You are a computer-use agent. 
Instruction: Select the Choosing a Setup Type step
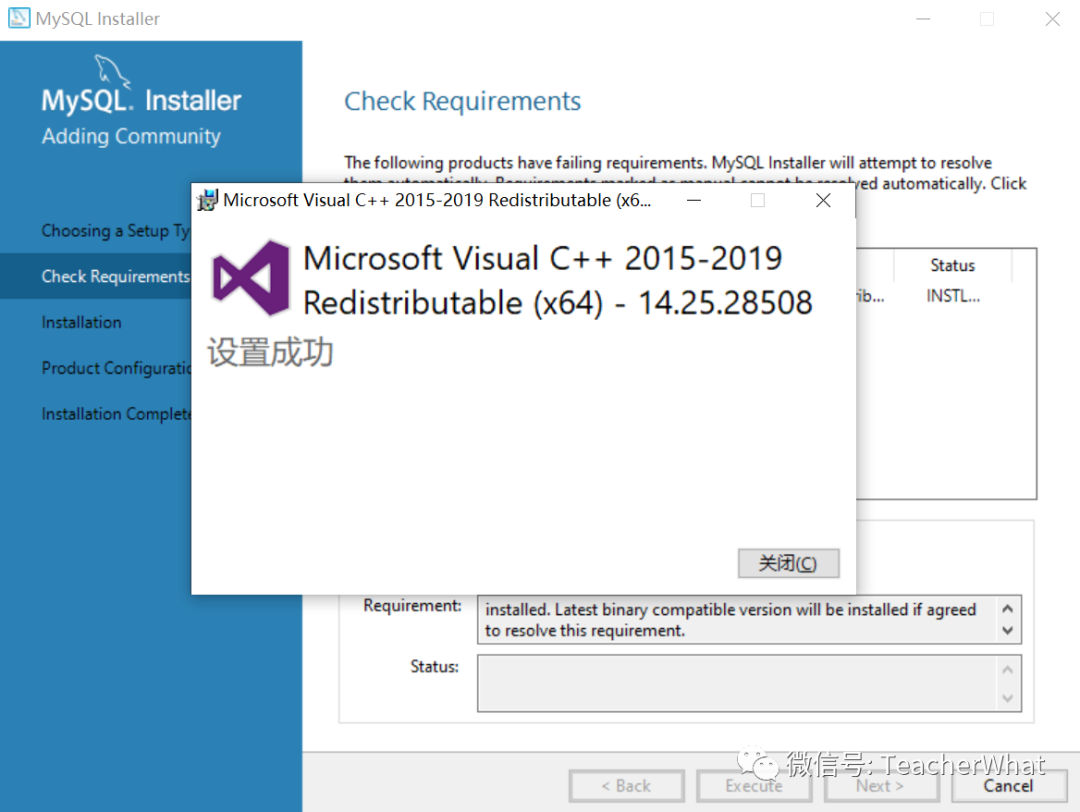click(116, 231)
